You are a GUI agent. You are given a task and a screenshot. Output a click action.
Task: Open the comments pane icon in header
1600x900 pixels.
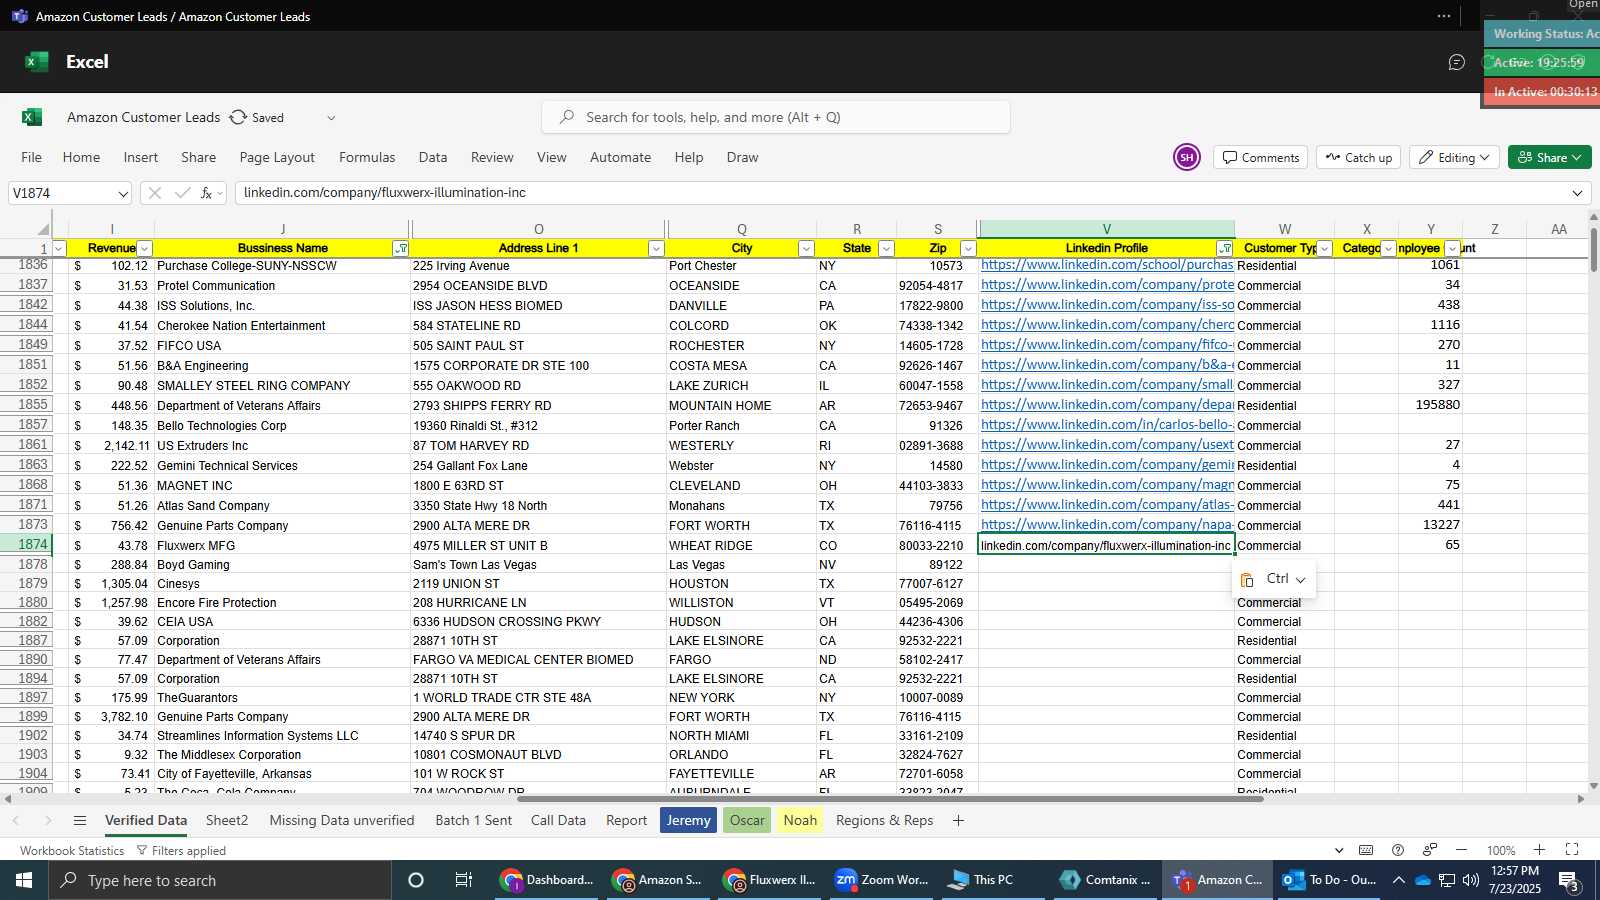coord(1457,62)
